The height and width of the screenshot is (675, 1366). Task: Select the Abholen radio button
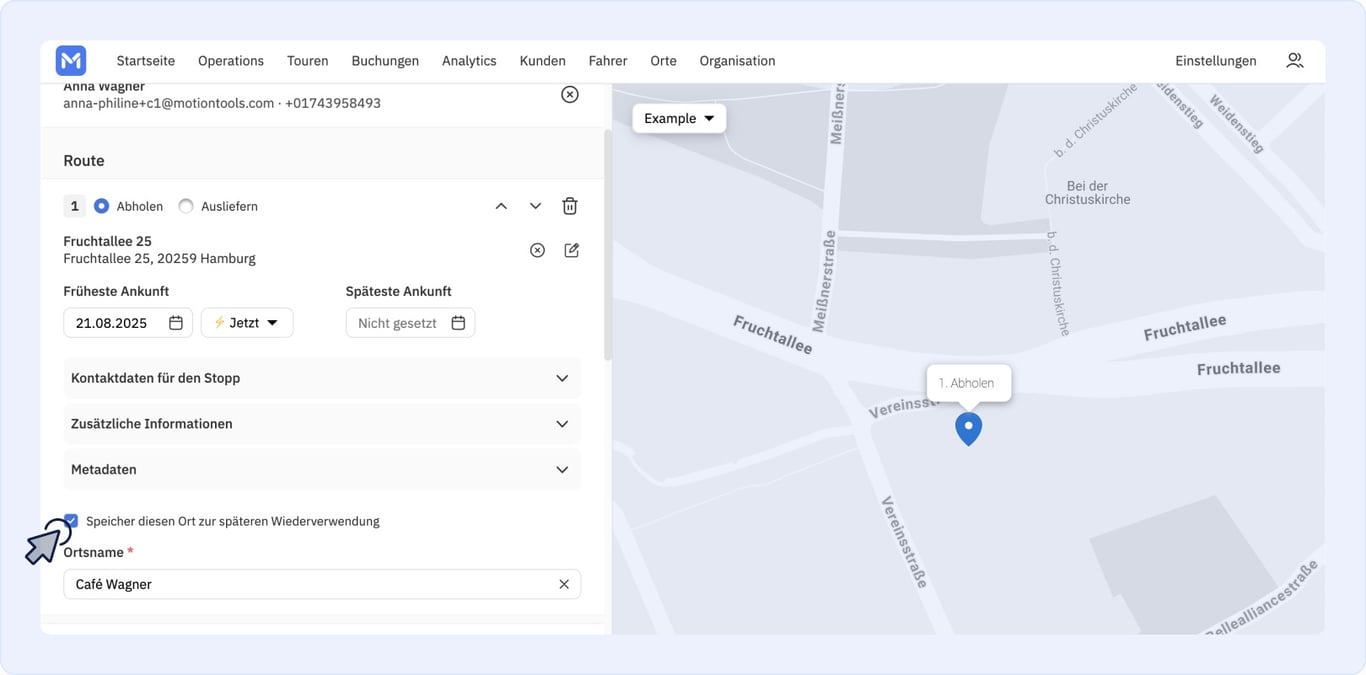101,206
